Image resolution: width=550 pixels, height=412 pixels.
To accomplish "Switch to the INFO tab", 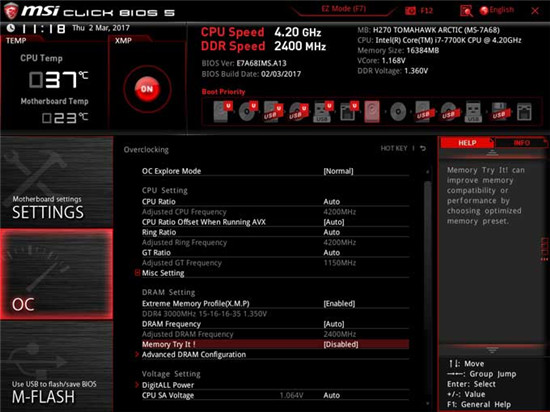I will [521, 143].
